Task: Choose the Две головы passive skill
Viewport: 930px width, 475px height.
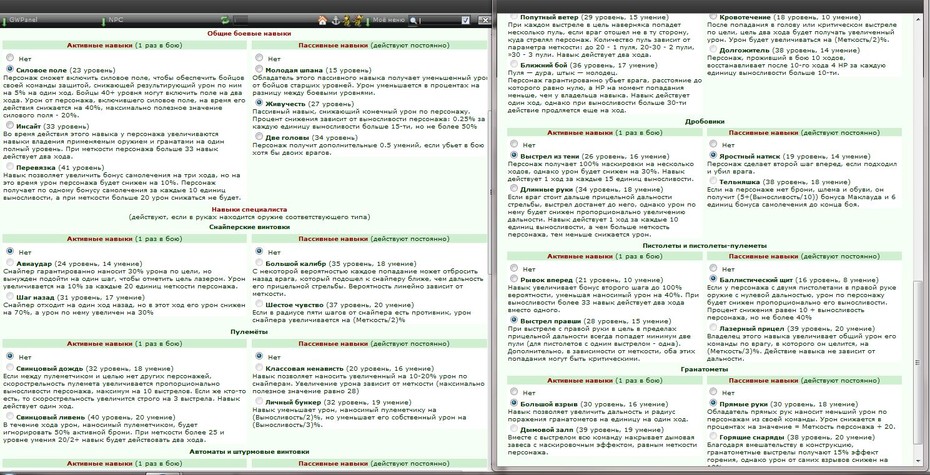Action: pyautogui.click(x=259, y=136)
